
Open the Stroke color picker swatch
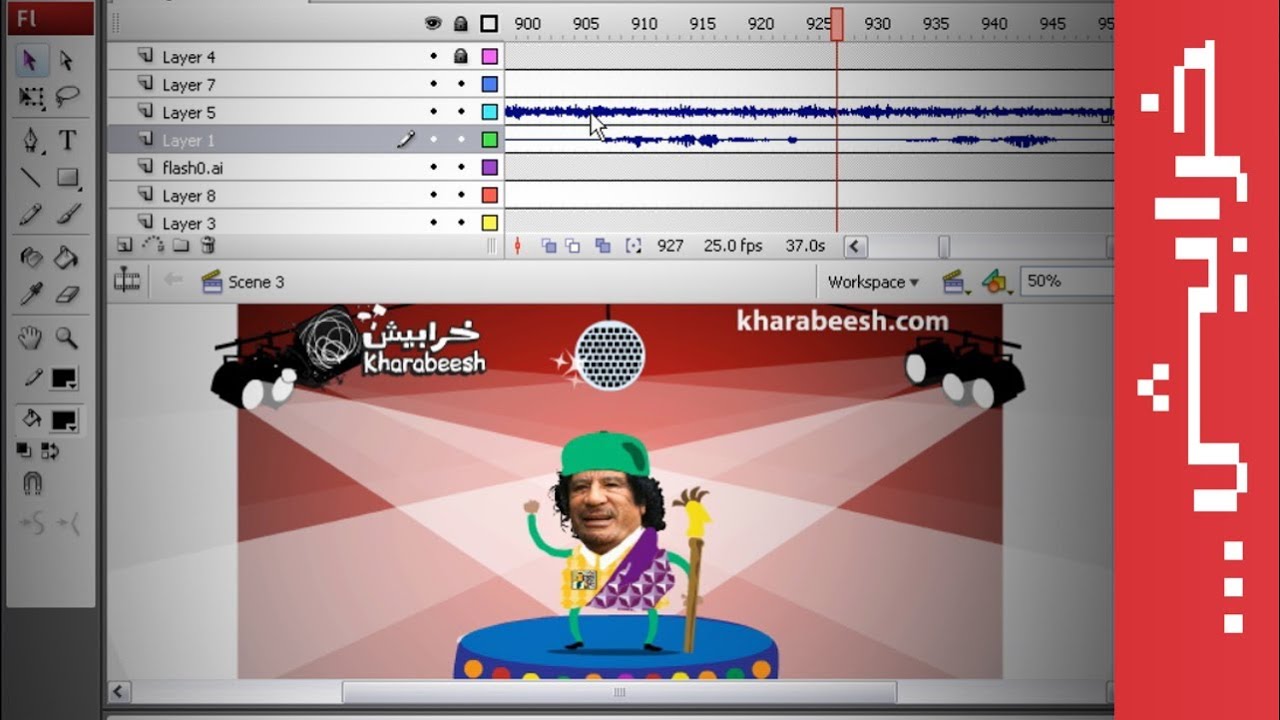click(x=64, y=380)
